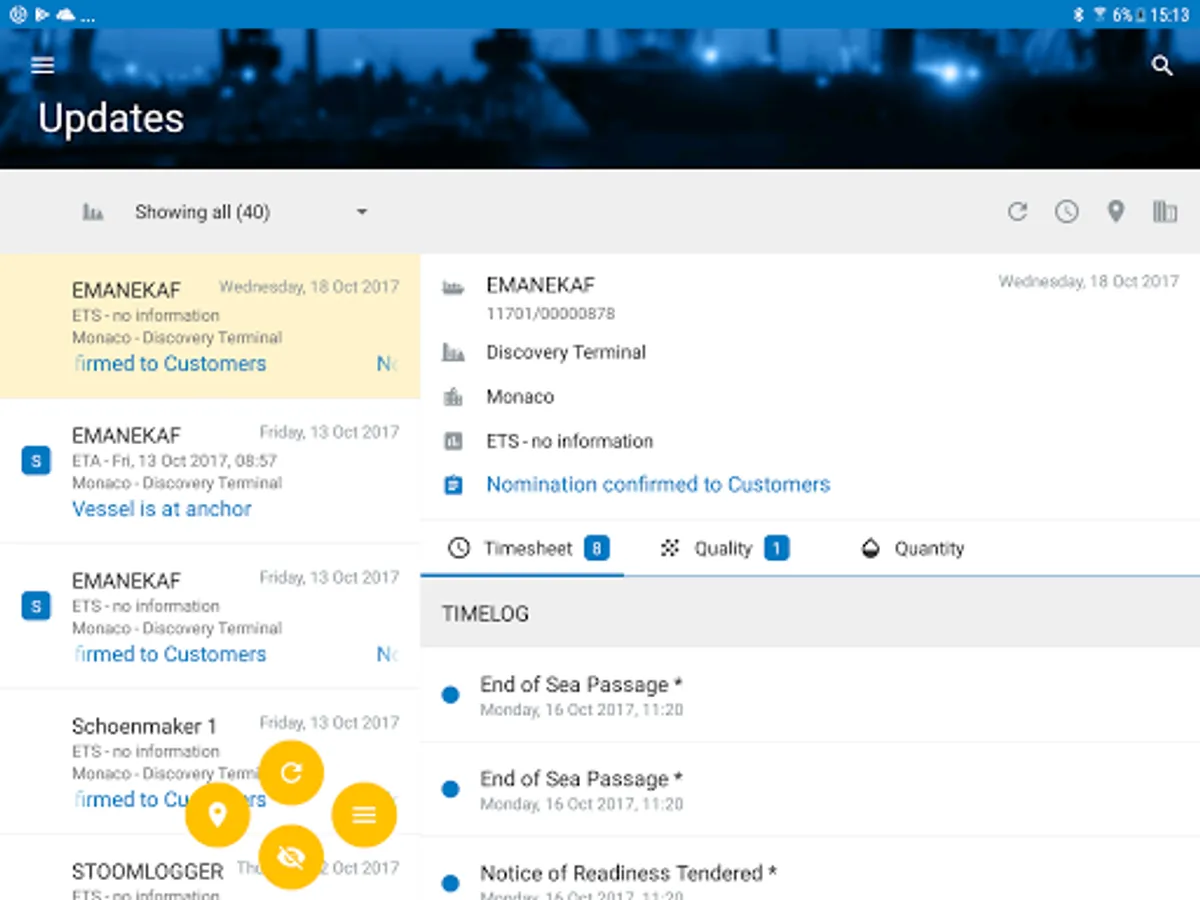Click S badge on ETS no-information EMANEKAF Friday row
The width and height of the screenshot is (1200, 900).
point(36,606)
